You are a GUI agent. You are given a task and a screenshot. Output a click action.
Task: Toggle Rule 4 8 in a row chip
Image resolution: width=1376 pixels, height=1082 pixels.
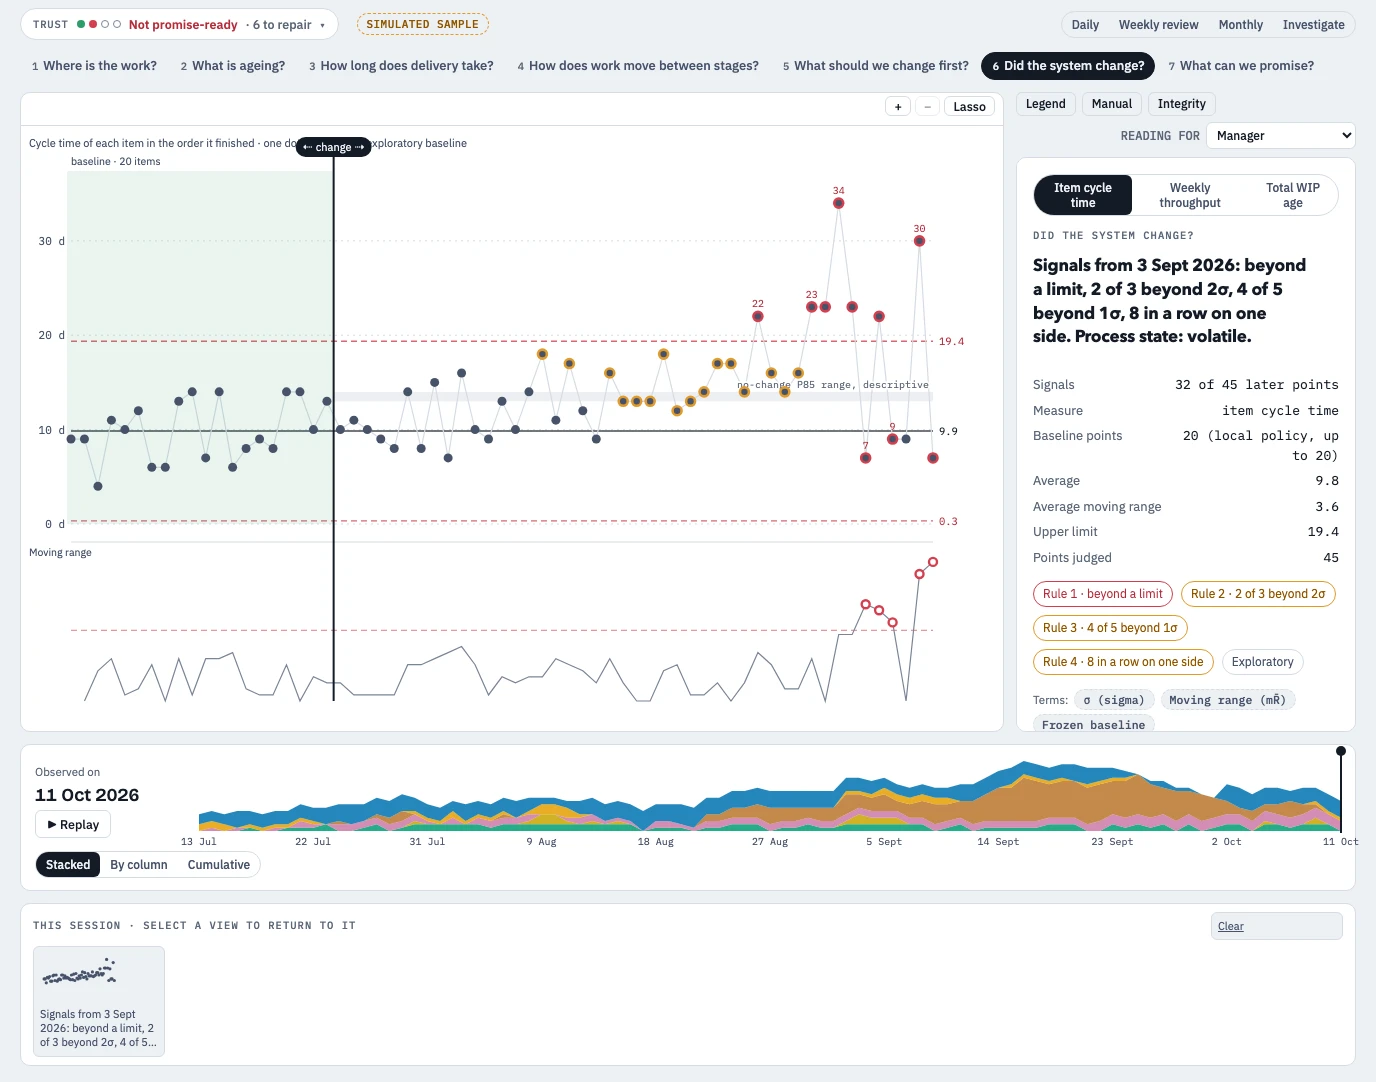[1123, 662]
